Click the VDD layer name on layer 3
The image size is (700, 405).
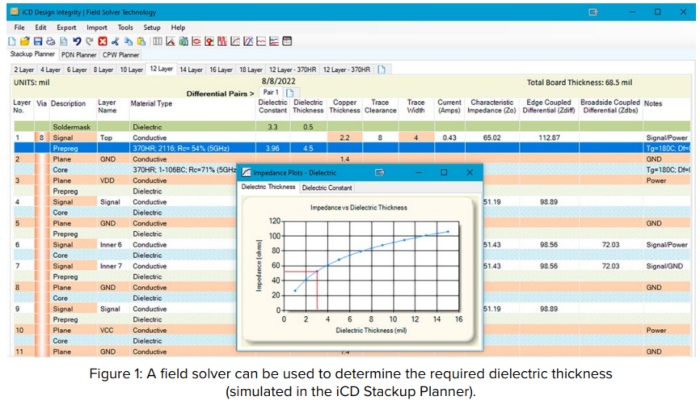pos(113,180)
